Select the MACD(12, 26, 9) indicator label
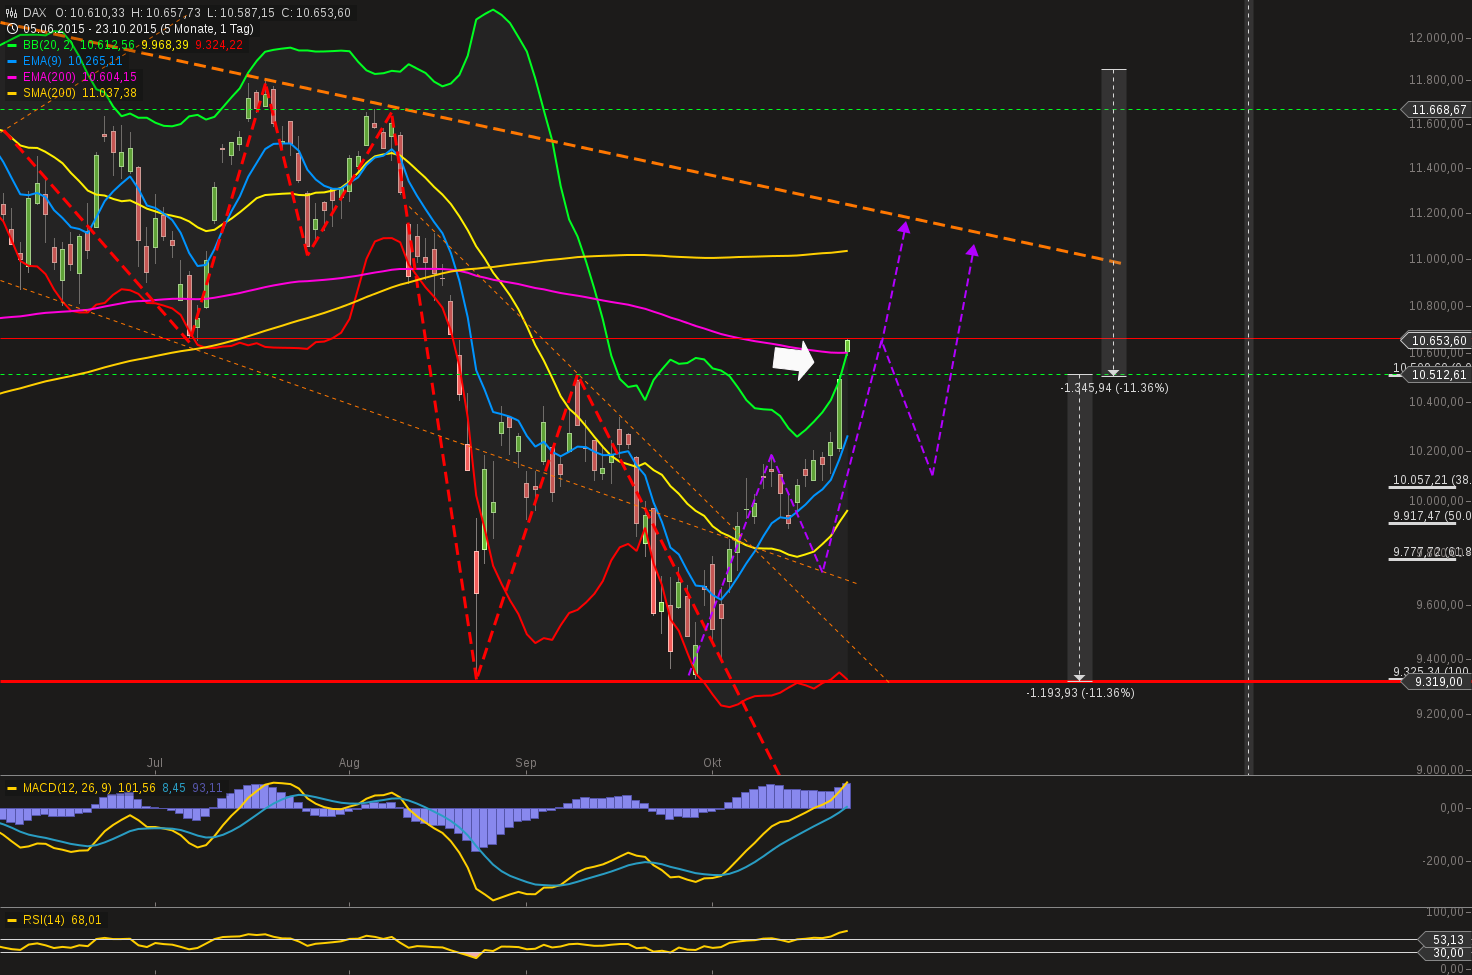Viewport: 1472px width, 975px height. (67, 788)
